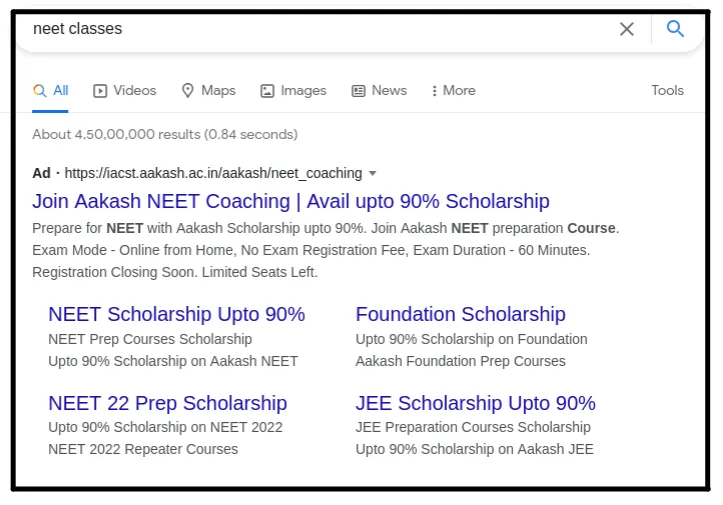Open the More three-dots menu
723x505 pixels.
(434, 91)
